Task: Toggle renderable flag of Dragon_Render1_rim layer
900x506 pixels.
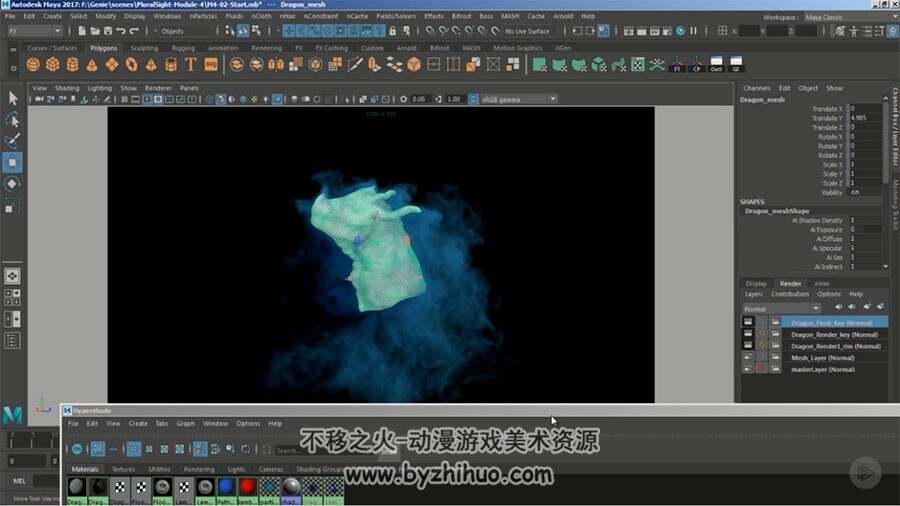Action: click(748, 346)
